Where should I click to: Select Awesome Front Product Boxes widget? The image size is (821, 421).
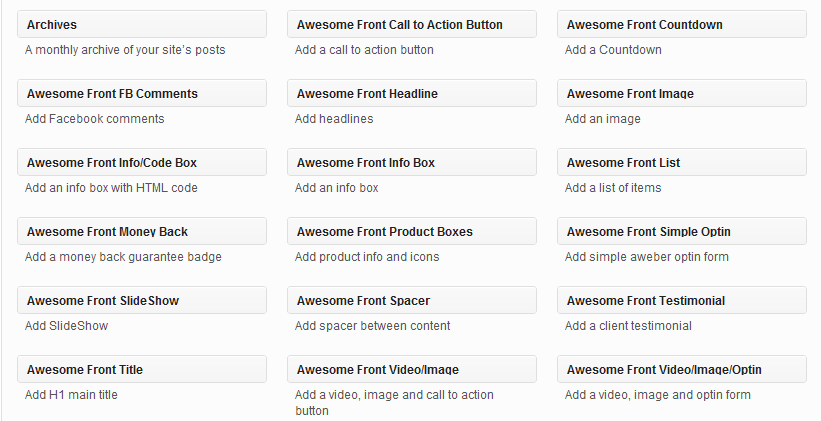click(412, 231)
